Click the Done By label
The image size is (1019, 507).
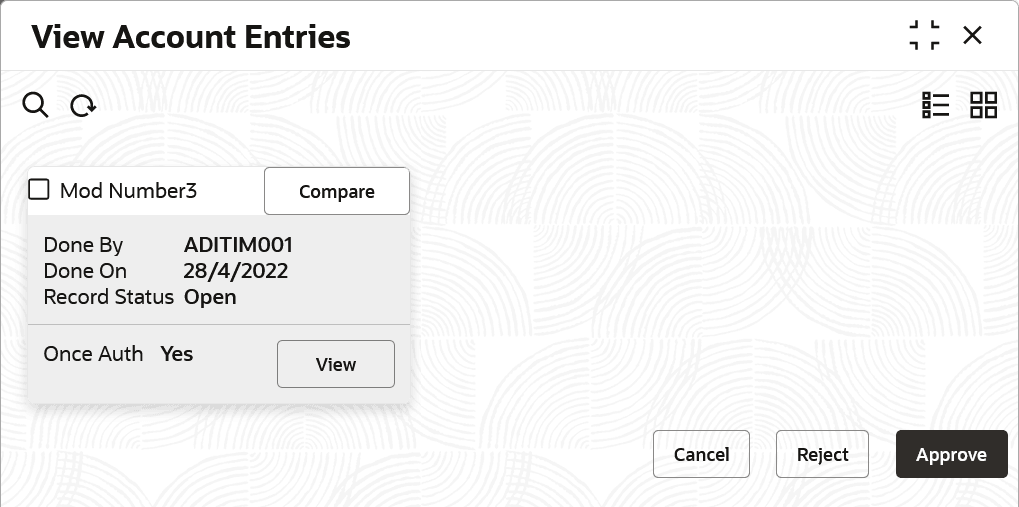[83, 245]
